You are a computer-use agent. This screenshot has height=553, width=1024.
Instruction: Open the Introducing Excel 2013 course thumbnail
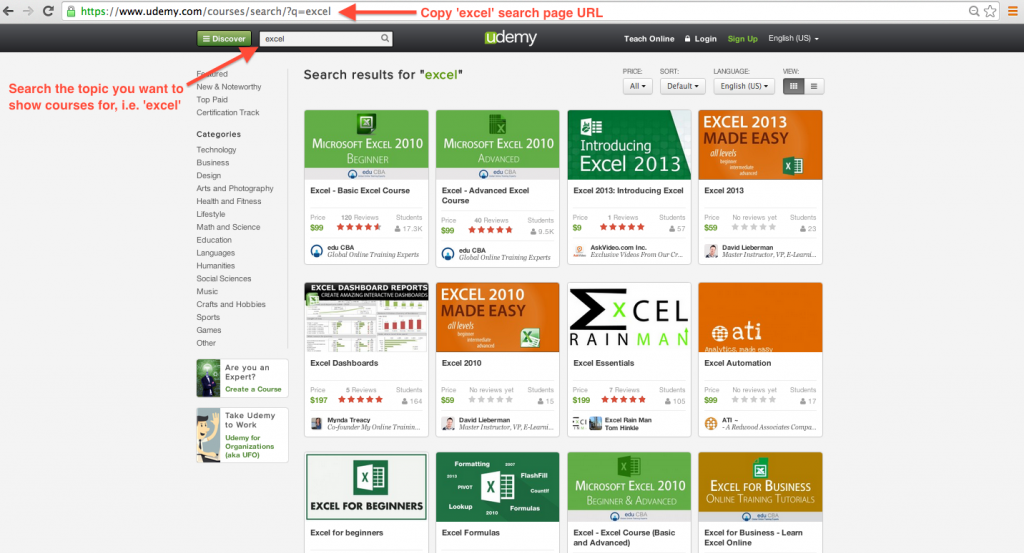pyautogui.click(x=629, y=145)
